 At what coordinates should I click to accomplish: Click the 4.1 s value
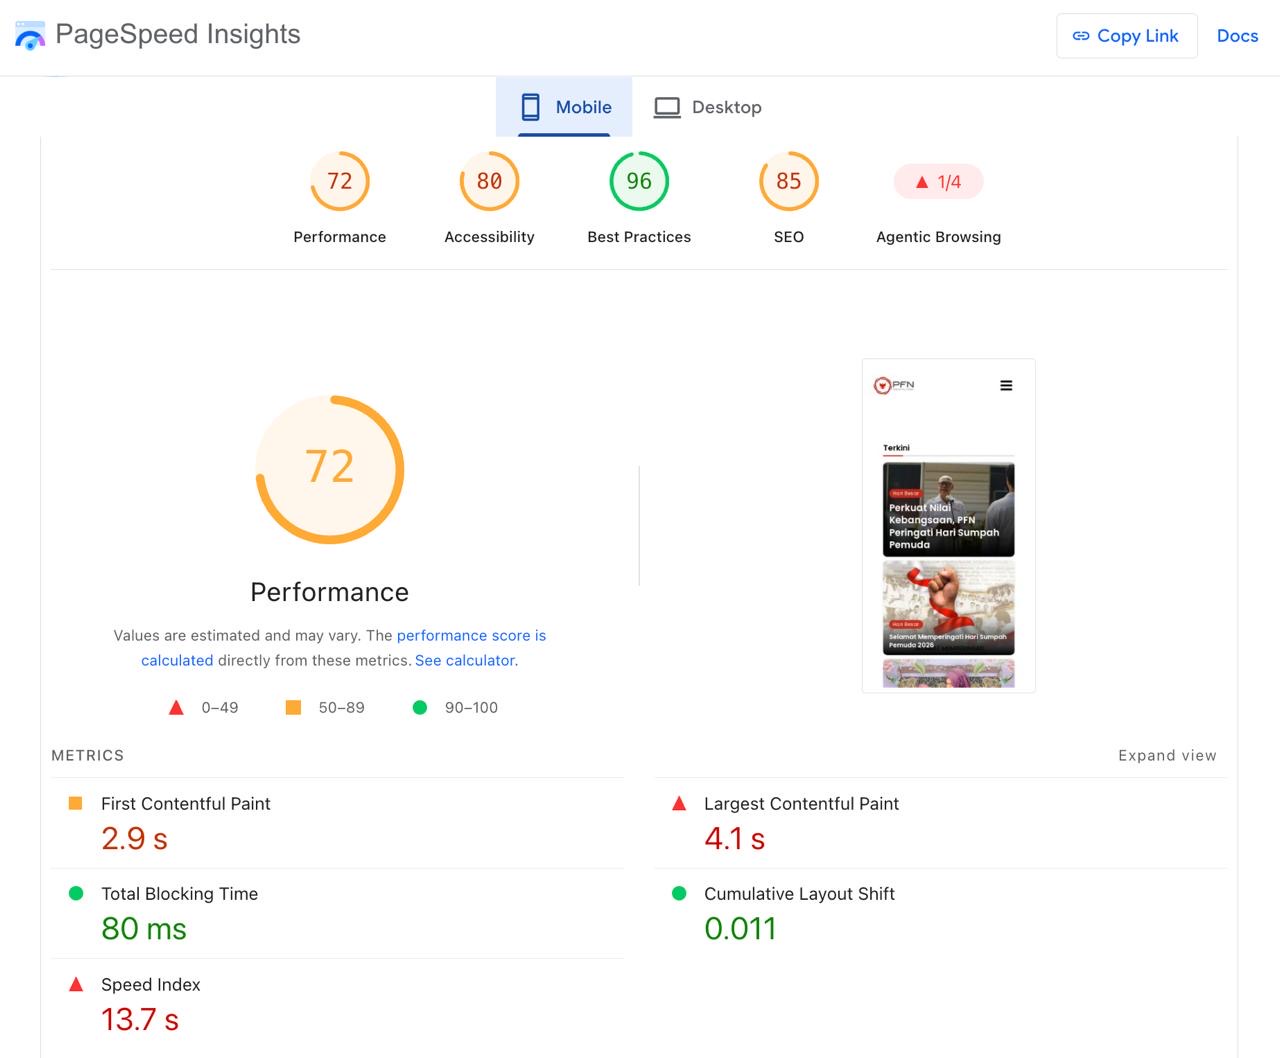click(x=734, y=838)
